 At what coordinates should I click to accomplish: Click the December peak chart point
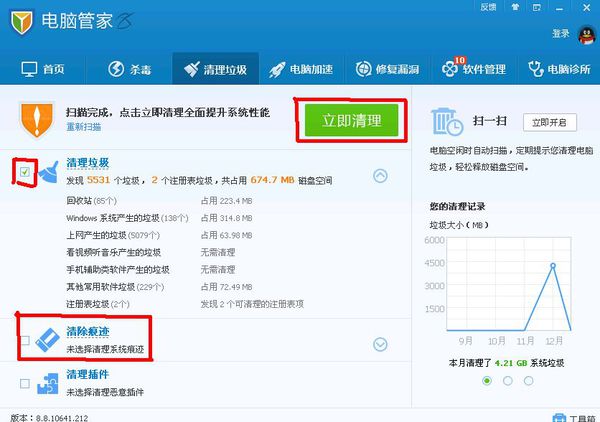pyautogui.click(x=553, y=266)
